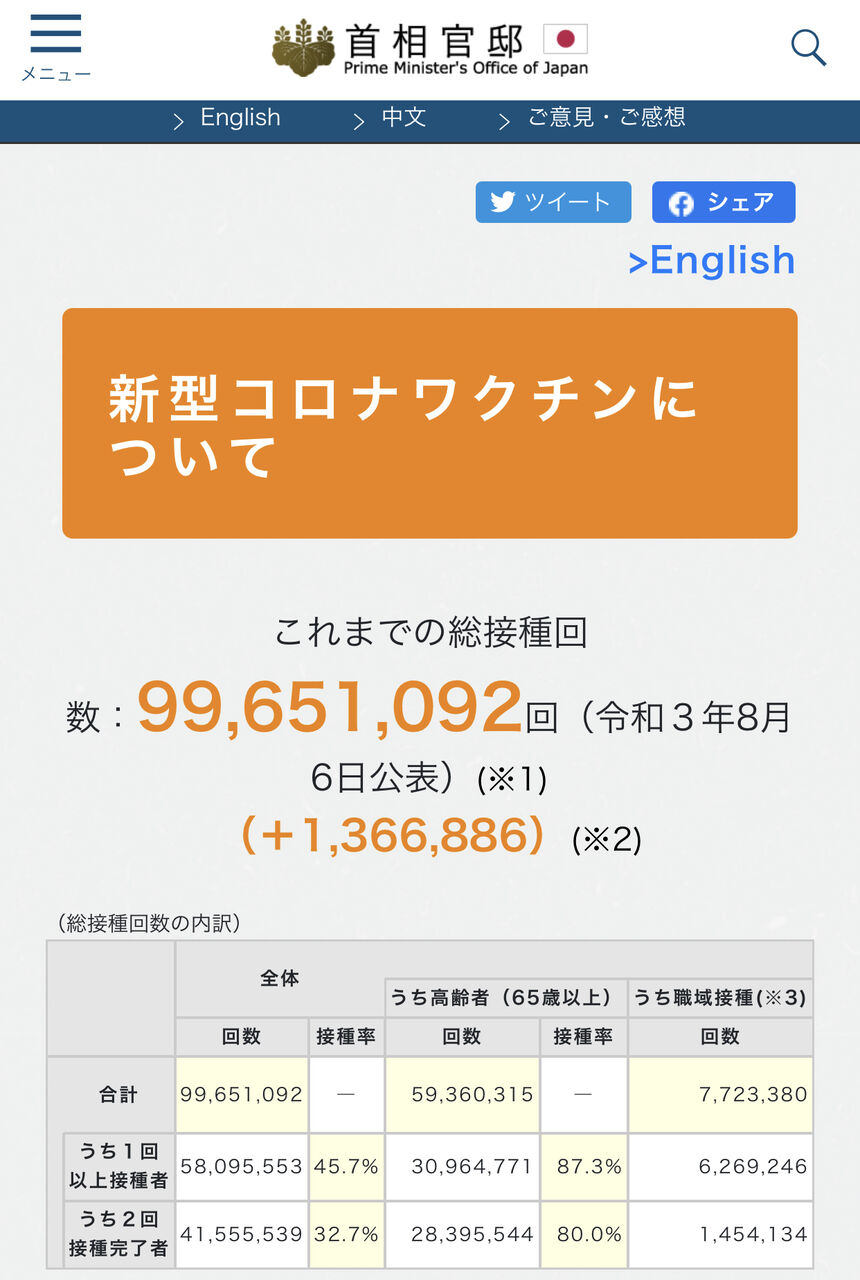Click the 首相官邸 site title
860x1280 pixels.
click(x=435, y=41)
